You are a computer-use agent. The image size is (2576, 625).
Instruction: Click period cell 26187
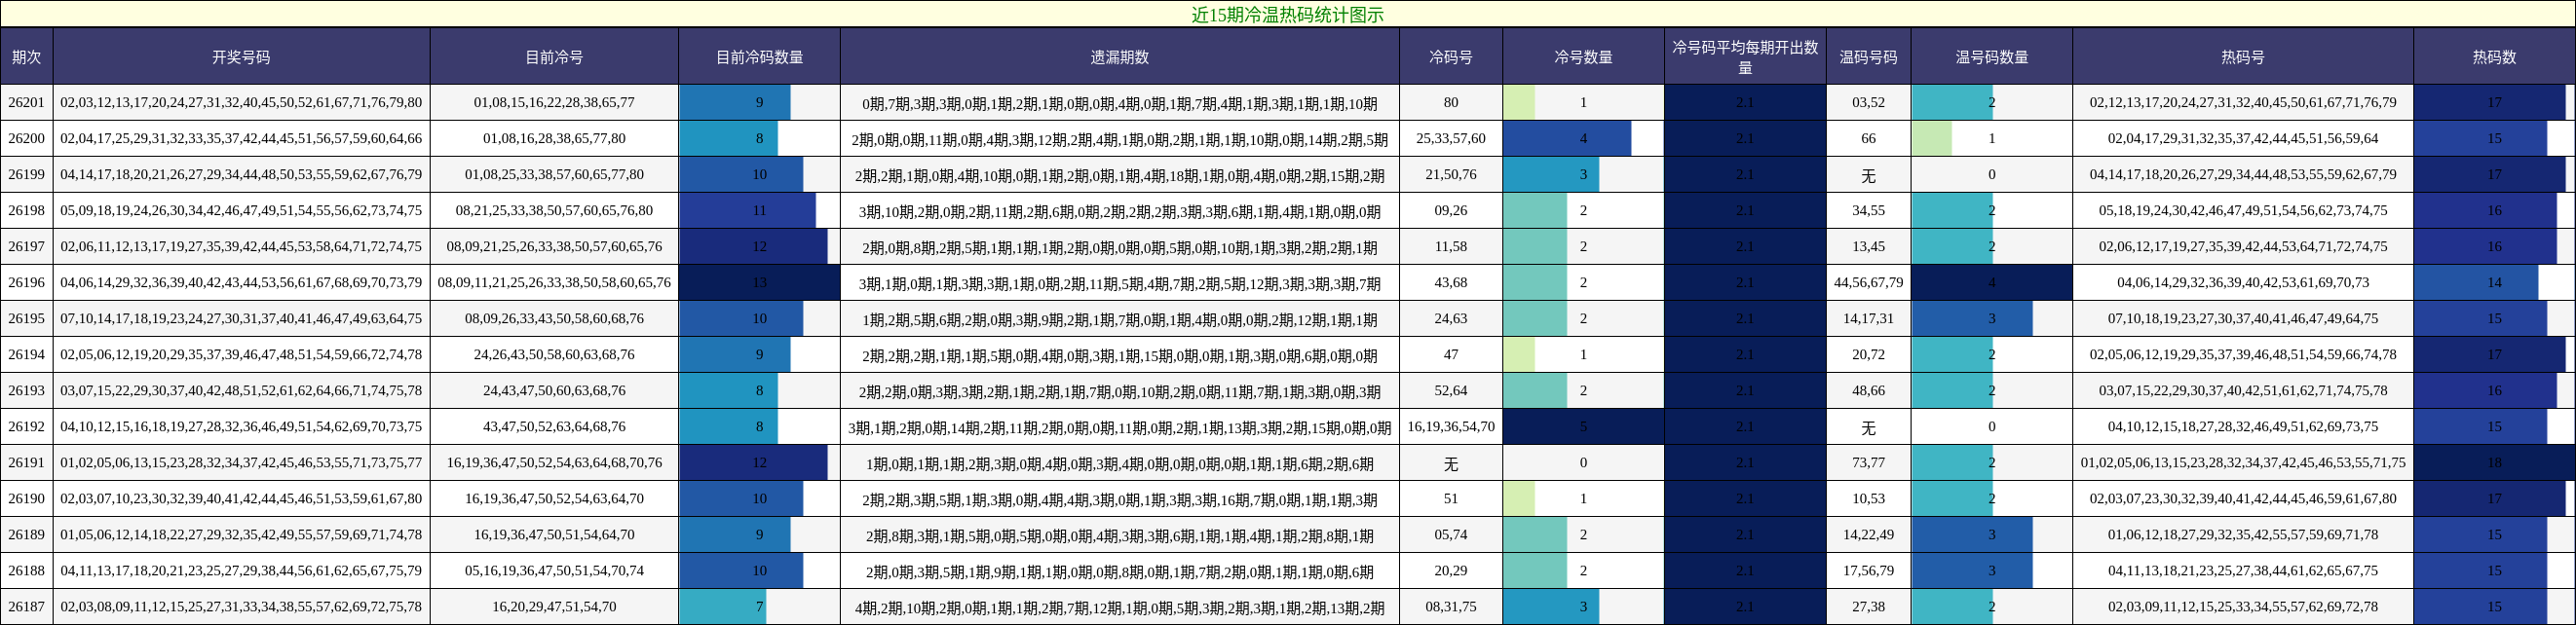tap(27, 606)
